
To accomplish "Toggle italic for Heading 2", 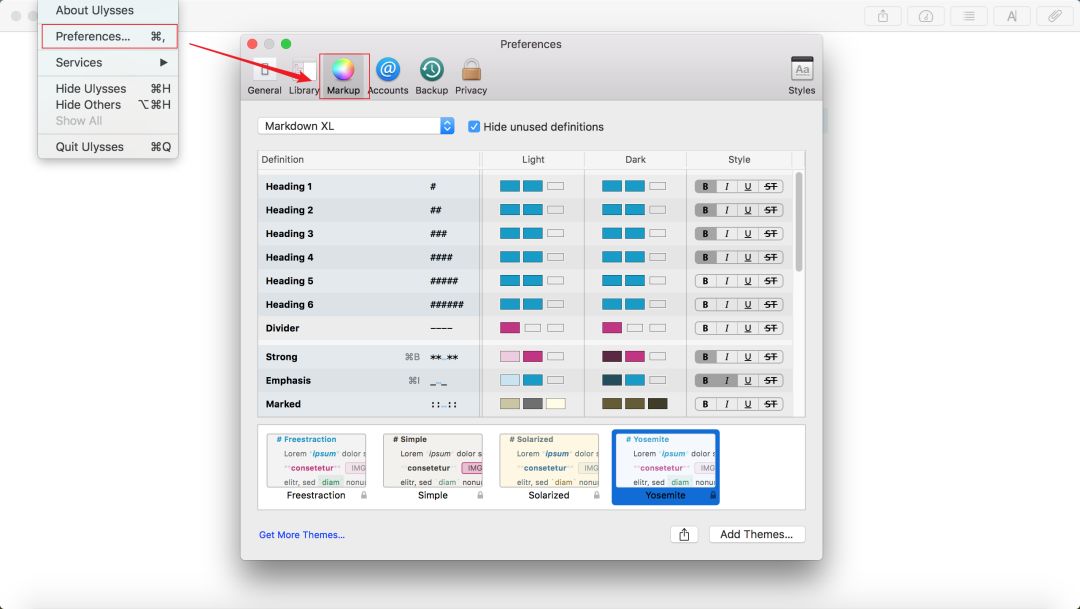I will (x=727, y=210).
